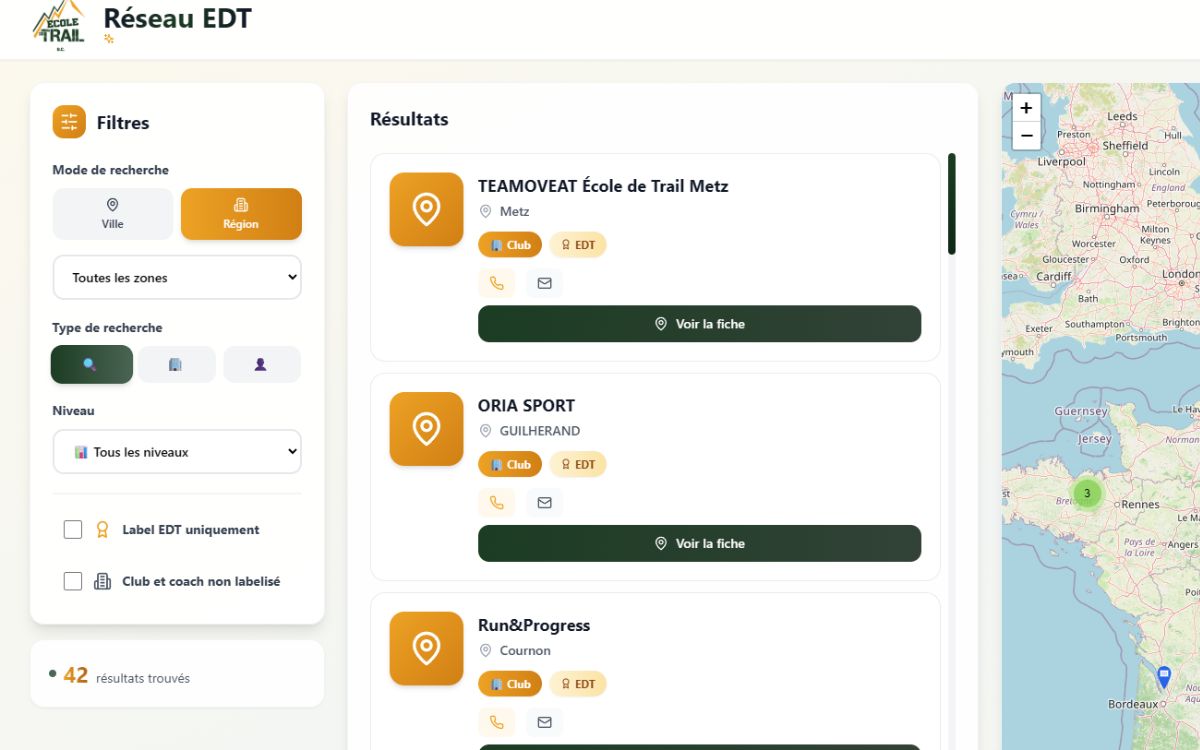The image size is (1200, 750).
Task: Expand the Tous les niveaux dropdown
Action: click(x=177, y=452)
